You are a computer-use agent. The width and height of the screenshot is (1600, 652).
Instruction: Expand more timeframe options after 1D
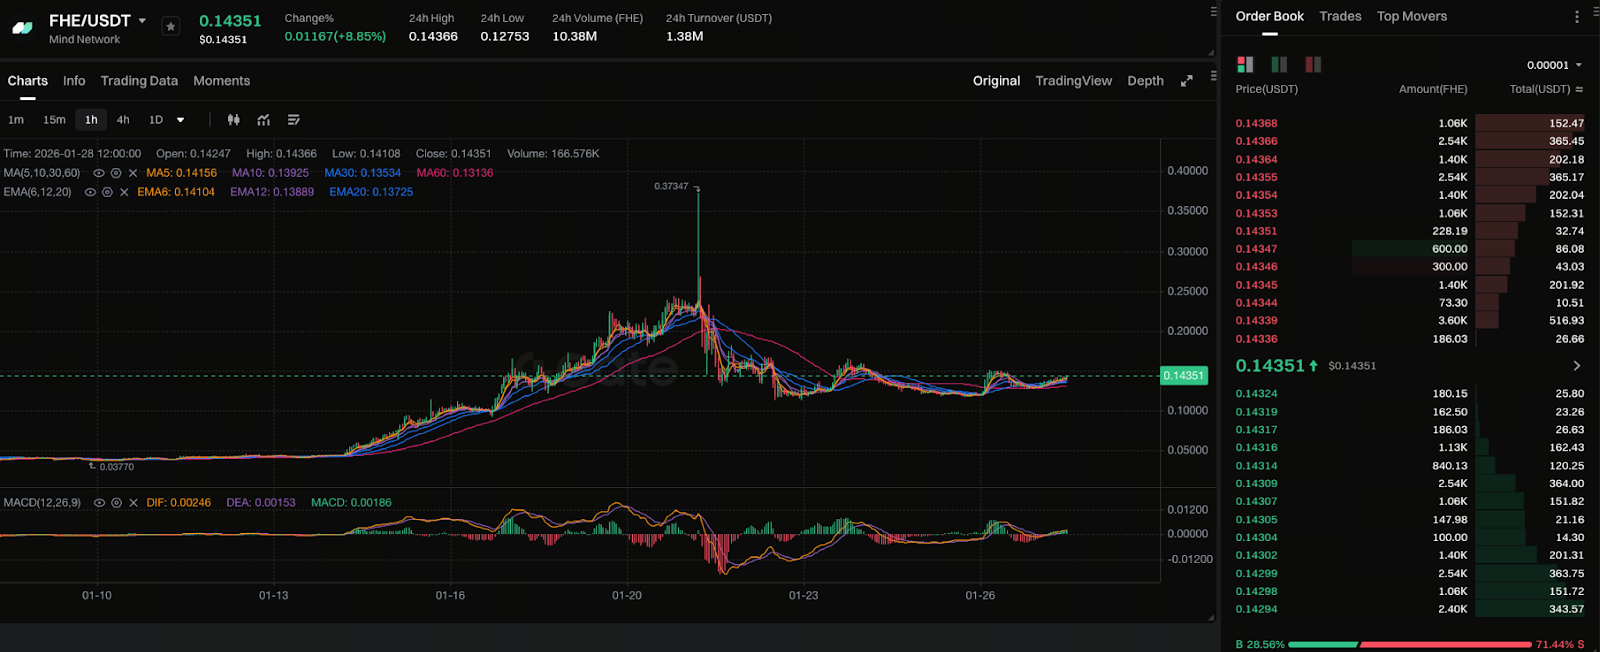click(x=180, y=120)
